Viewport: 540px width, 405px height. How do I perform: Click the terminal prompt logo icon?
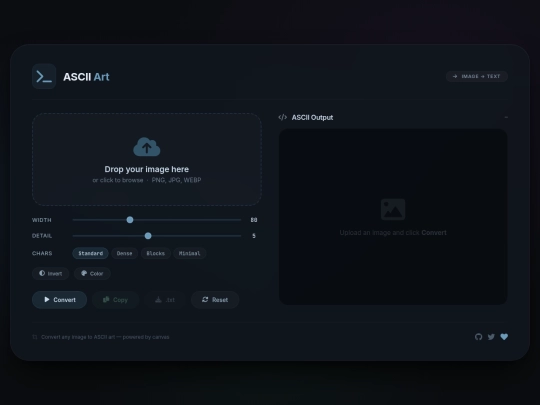[44, 76]
